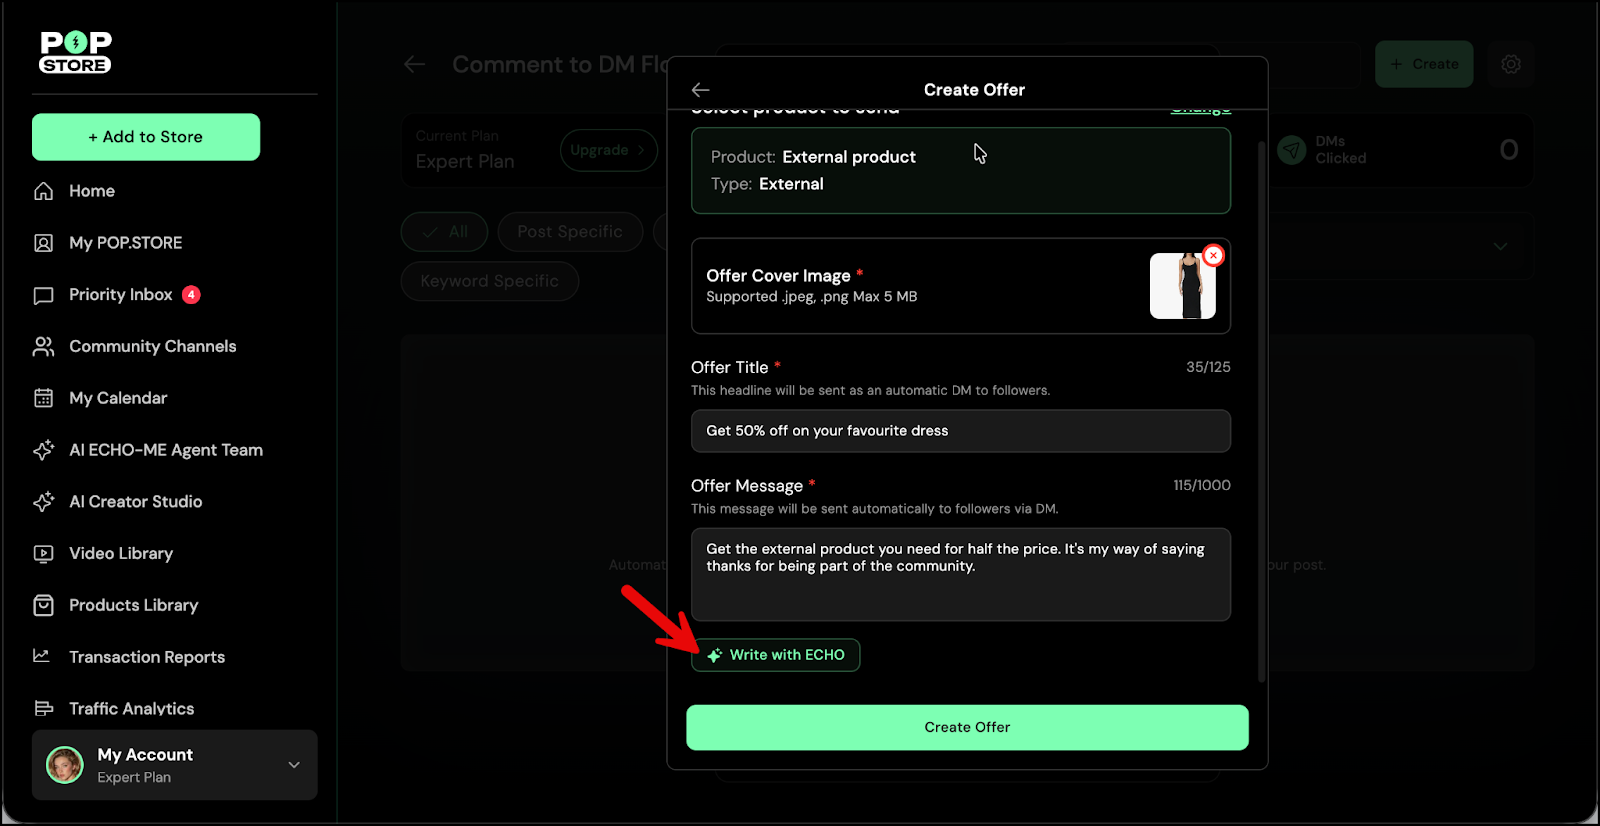The height and width of the screenshot is (826, 1600).
Task: Open Traffic Analytics menu item
Action: (x=131, y=709)
